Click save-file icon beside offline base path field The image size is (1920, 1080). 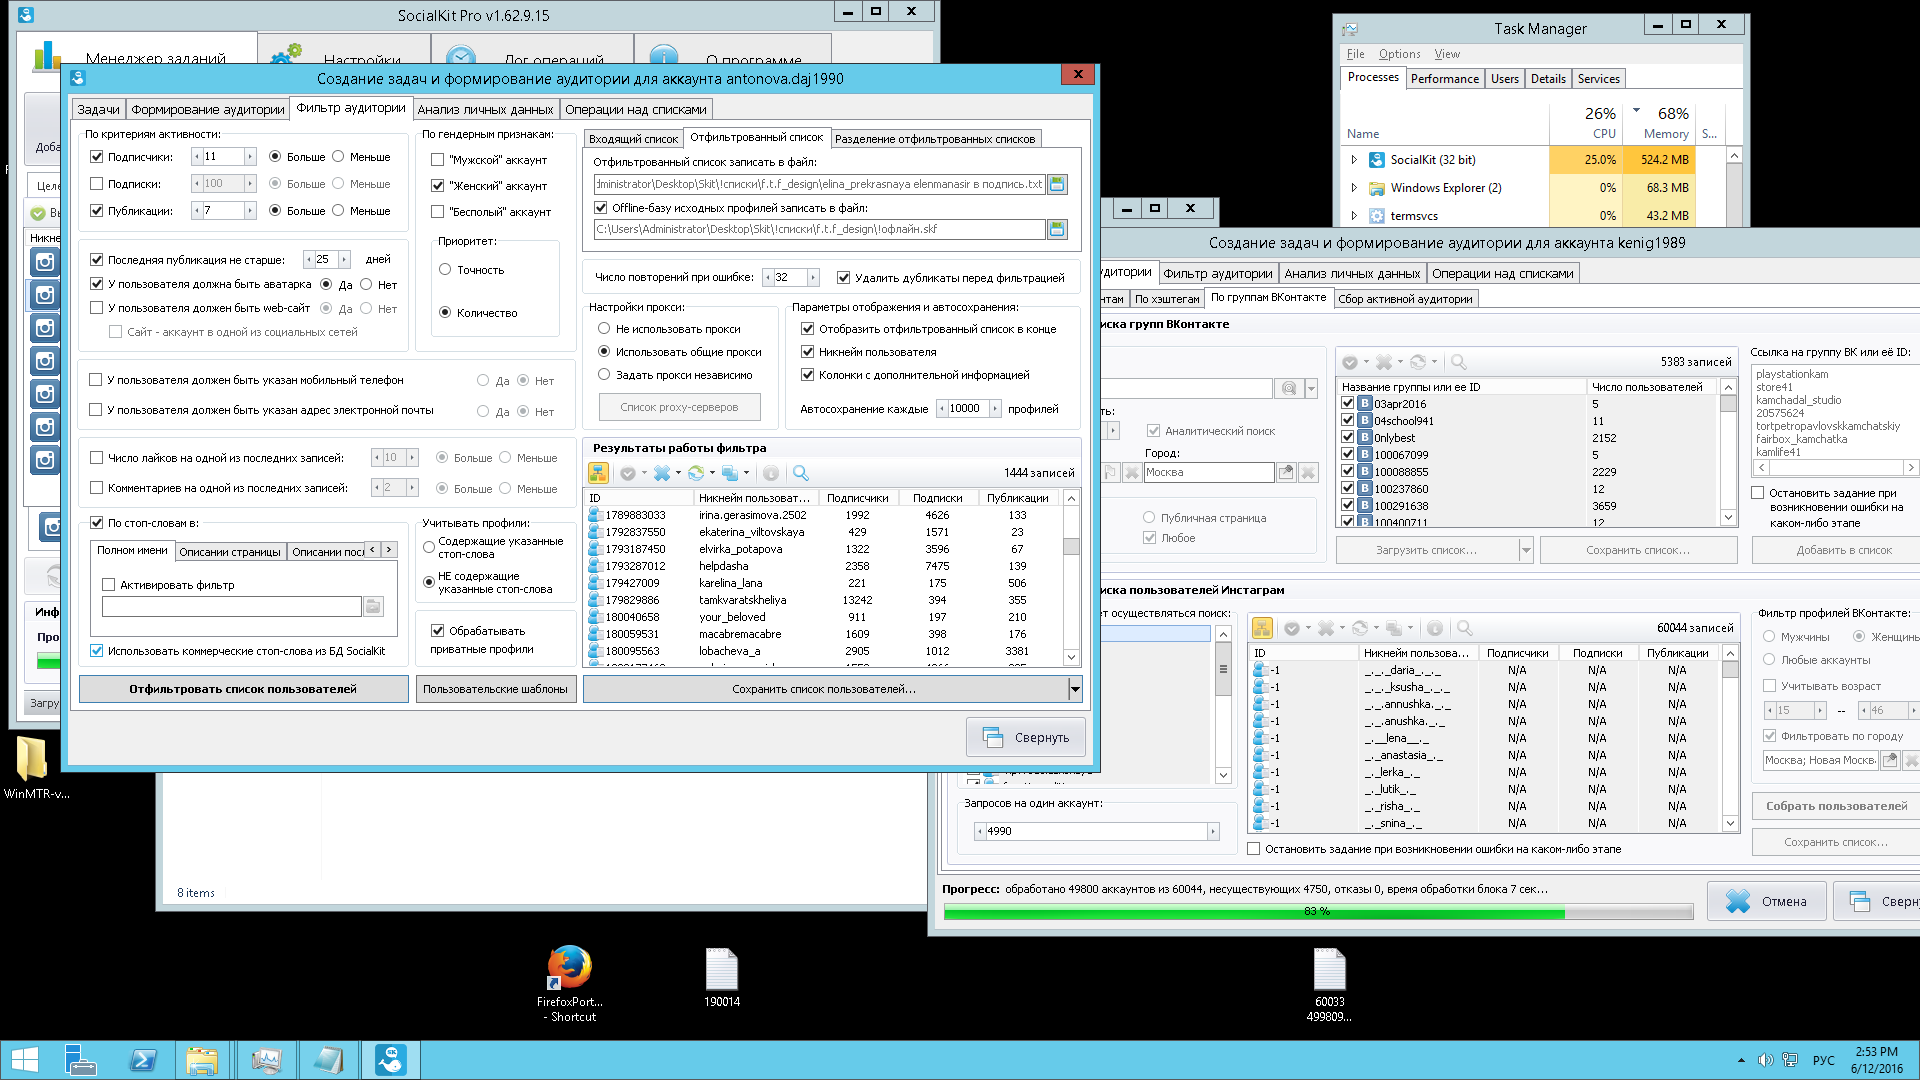(x=1057, y=229)
